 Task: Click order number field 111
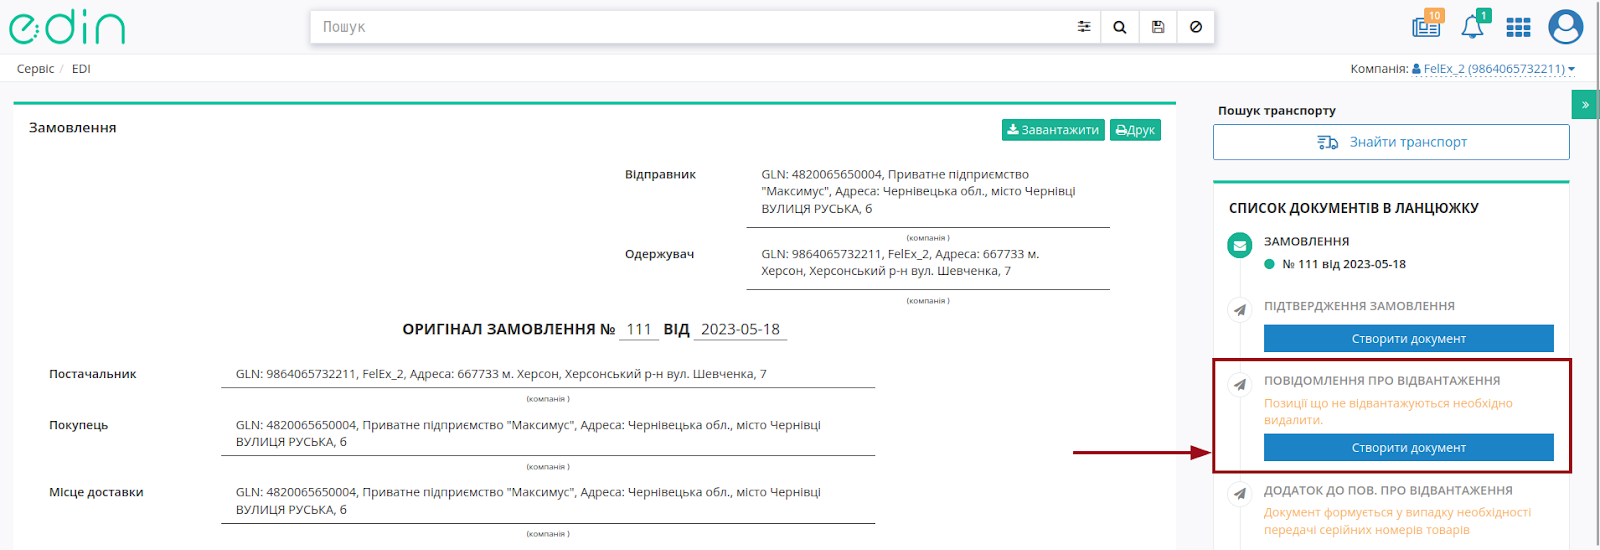pyautogui.click(x=639, y=329)
